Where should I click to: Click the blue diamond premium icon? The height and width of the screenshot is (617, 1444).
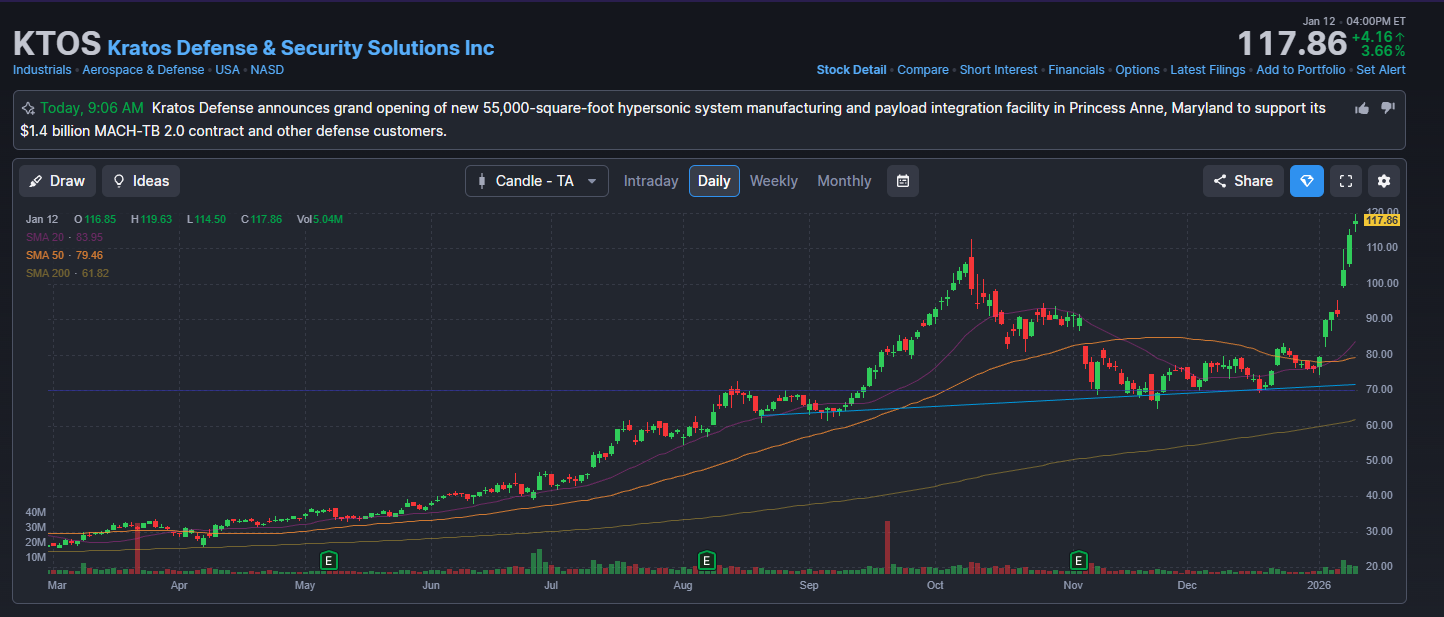pos(1307,181)
